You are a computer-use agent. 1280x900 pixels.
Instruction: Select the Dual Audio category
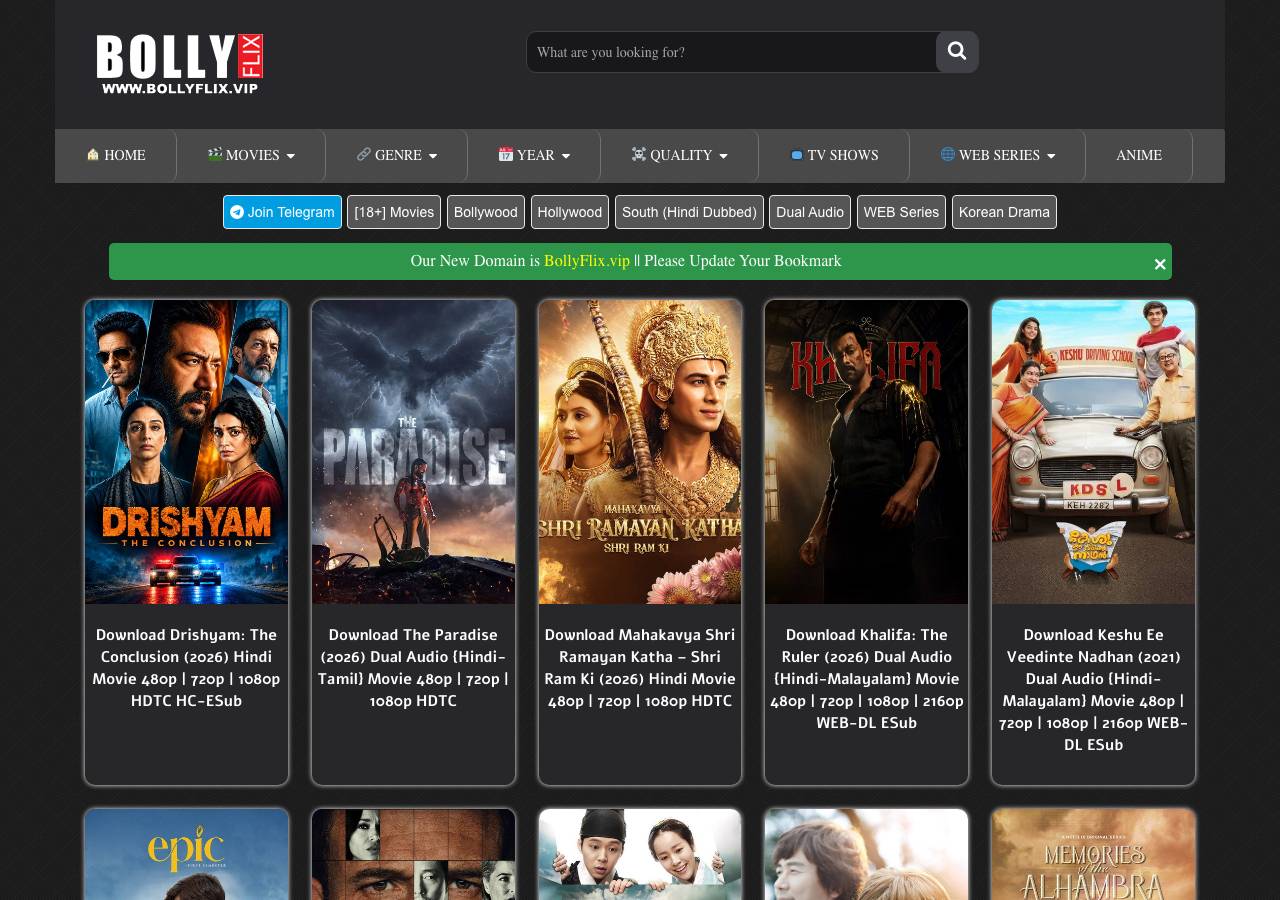pos(810,212)
